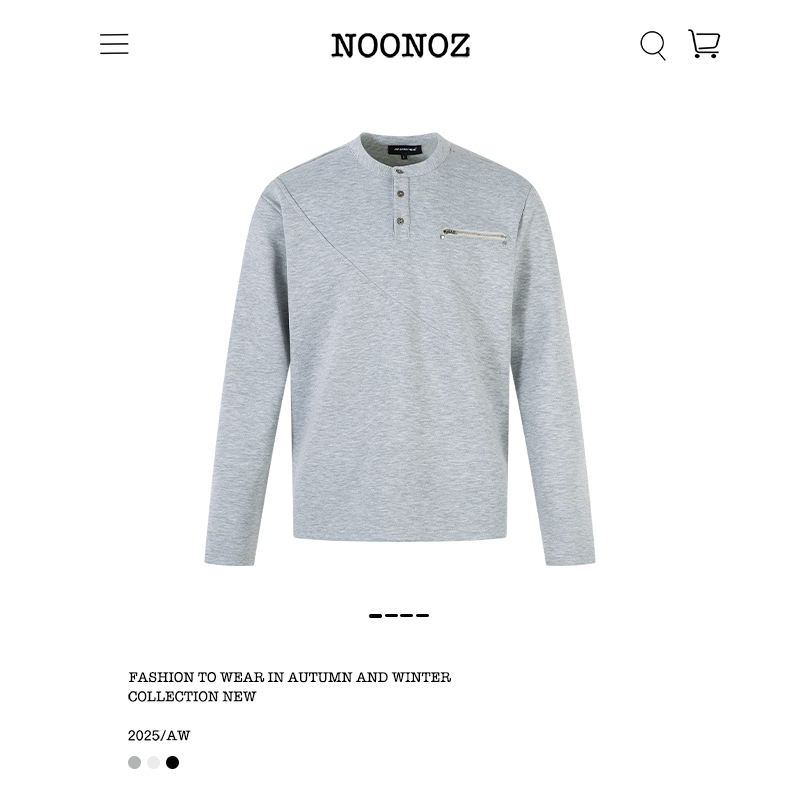This screenshot has width=800, height=800.
Task: Show the fourth carousel slide indicator
Action: click(x=422, y=616)
